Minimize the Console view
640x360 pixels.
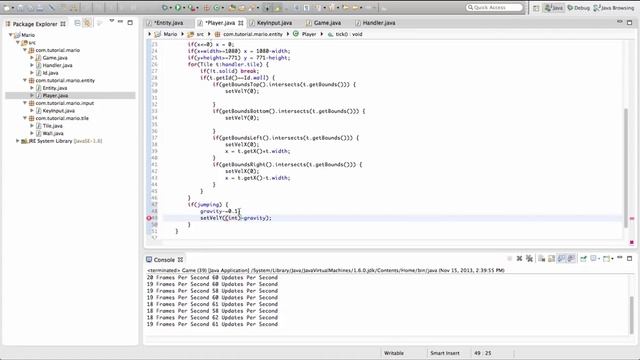tap(620, 258)
